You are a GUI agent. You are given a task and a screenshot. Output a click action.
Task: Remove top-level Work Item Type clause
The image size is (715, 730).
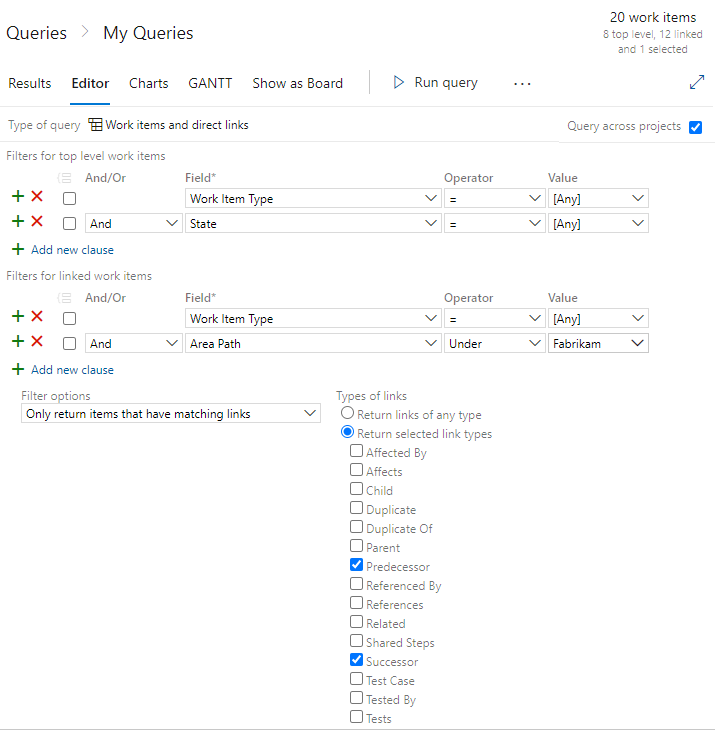point(37,196)
